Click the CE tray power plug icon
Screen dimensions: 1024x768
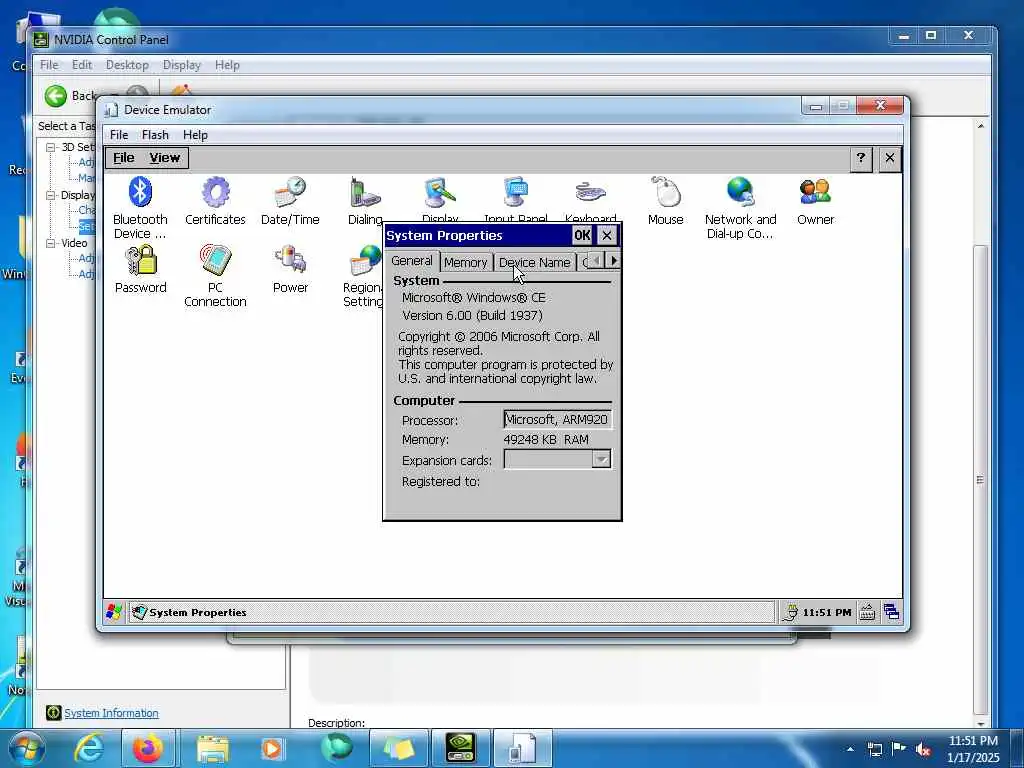(790, 612)
